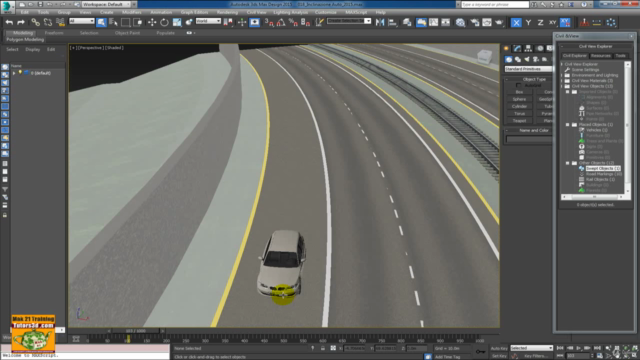Select Vehicles (1) in the explorer tree
Image resolution: width=640 pixels, height=360 pixels.
[x=597, y=130]
